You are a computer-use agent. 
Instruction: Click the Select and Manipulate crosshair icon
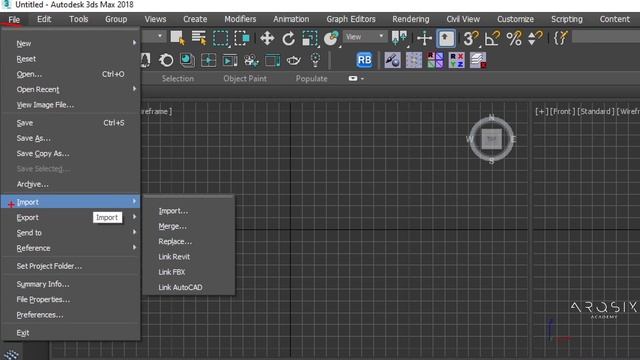[x=424, y=38]
